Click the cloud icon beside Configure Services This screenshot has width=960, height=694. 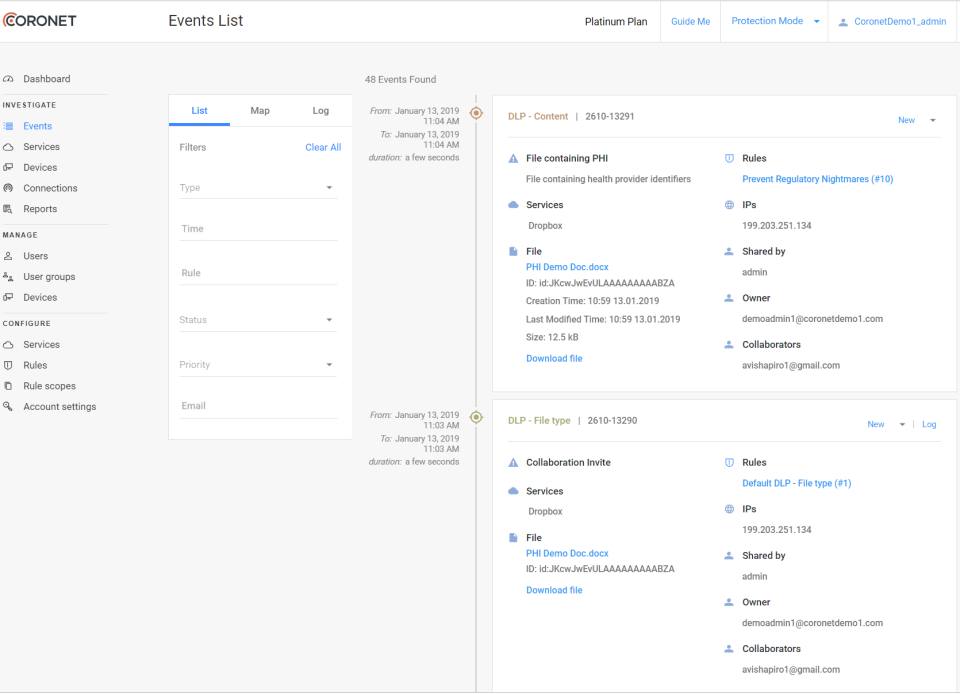point(8,345)
